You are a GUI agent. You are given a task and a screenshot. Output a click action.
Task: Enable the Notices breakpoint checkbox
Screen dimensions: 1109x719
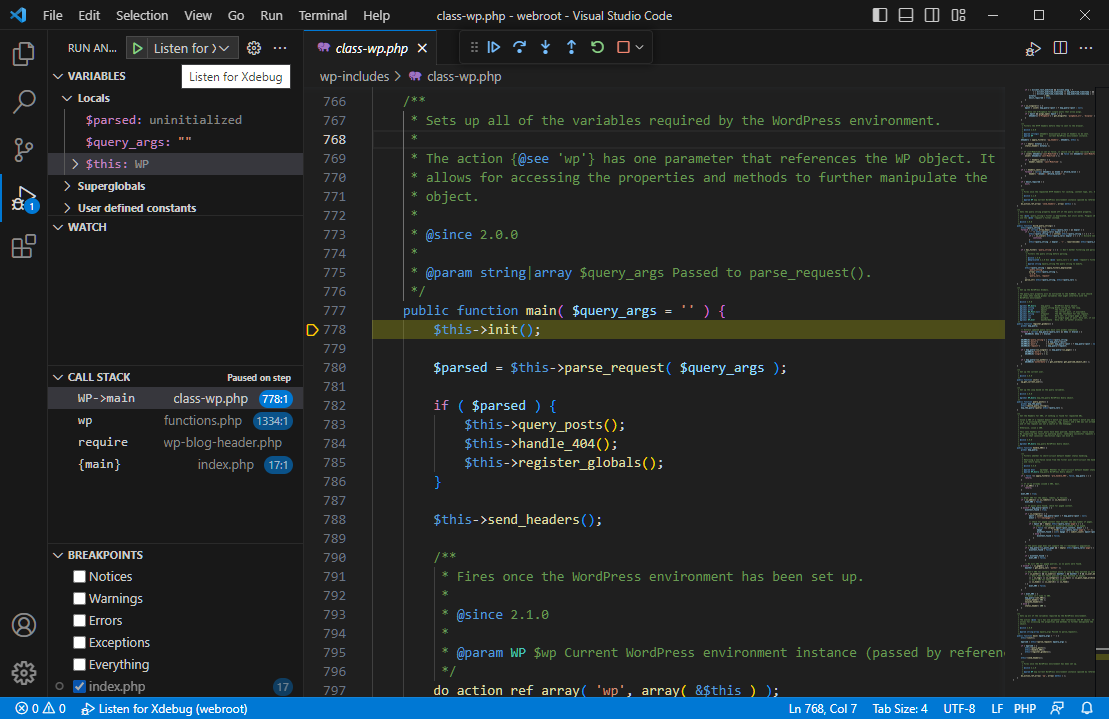click(x=79, y=576)
